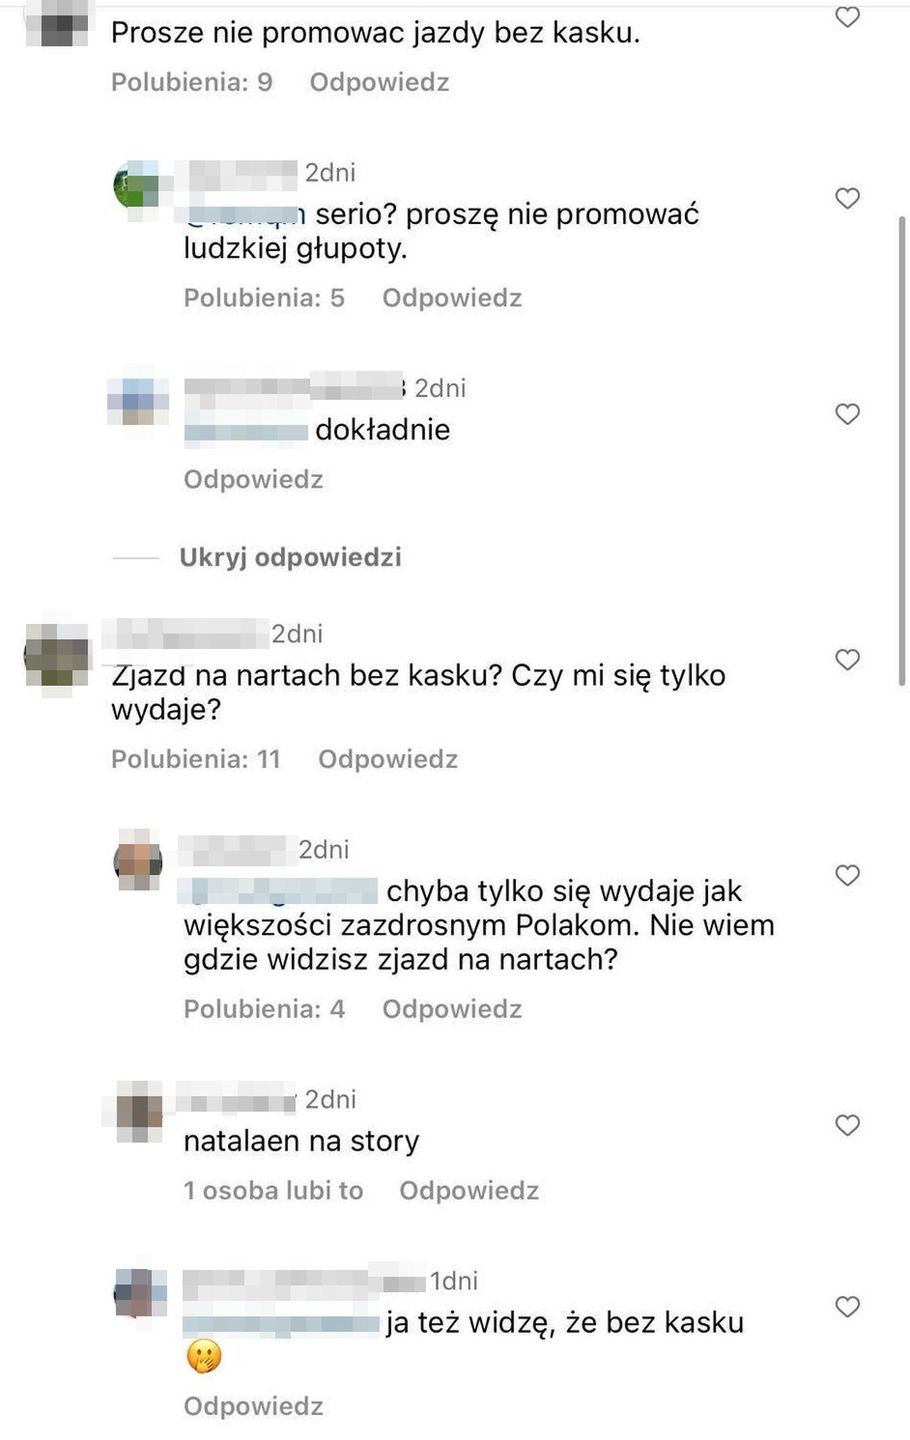This screenshot has width=910, height=1440.
Task: Like the 'natalaen na story' comment
Action: [847, 1126]
